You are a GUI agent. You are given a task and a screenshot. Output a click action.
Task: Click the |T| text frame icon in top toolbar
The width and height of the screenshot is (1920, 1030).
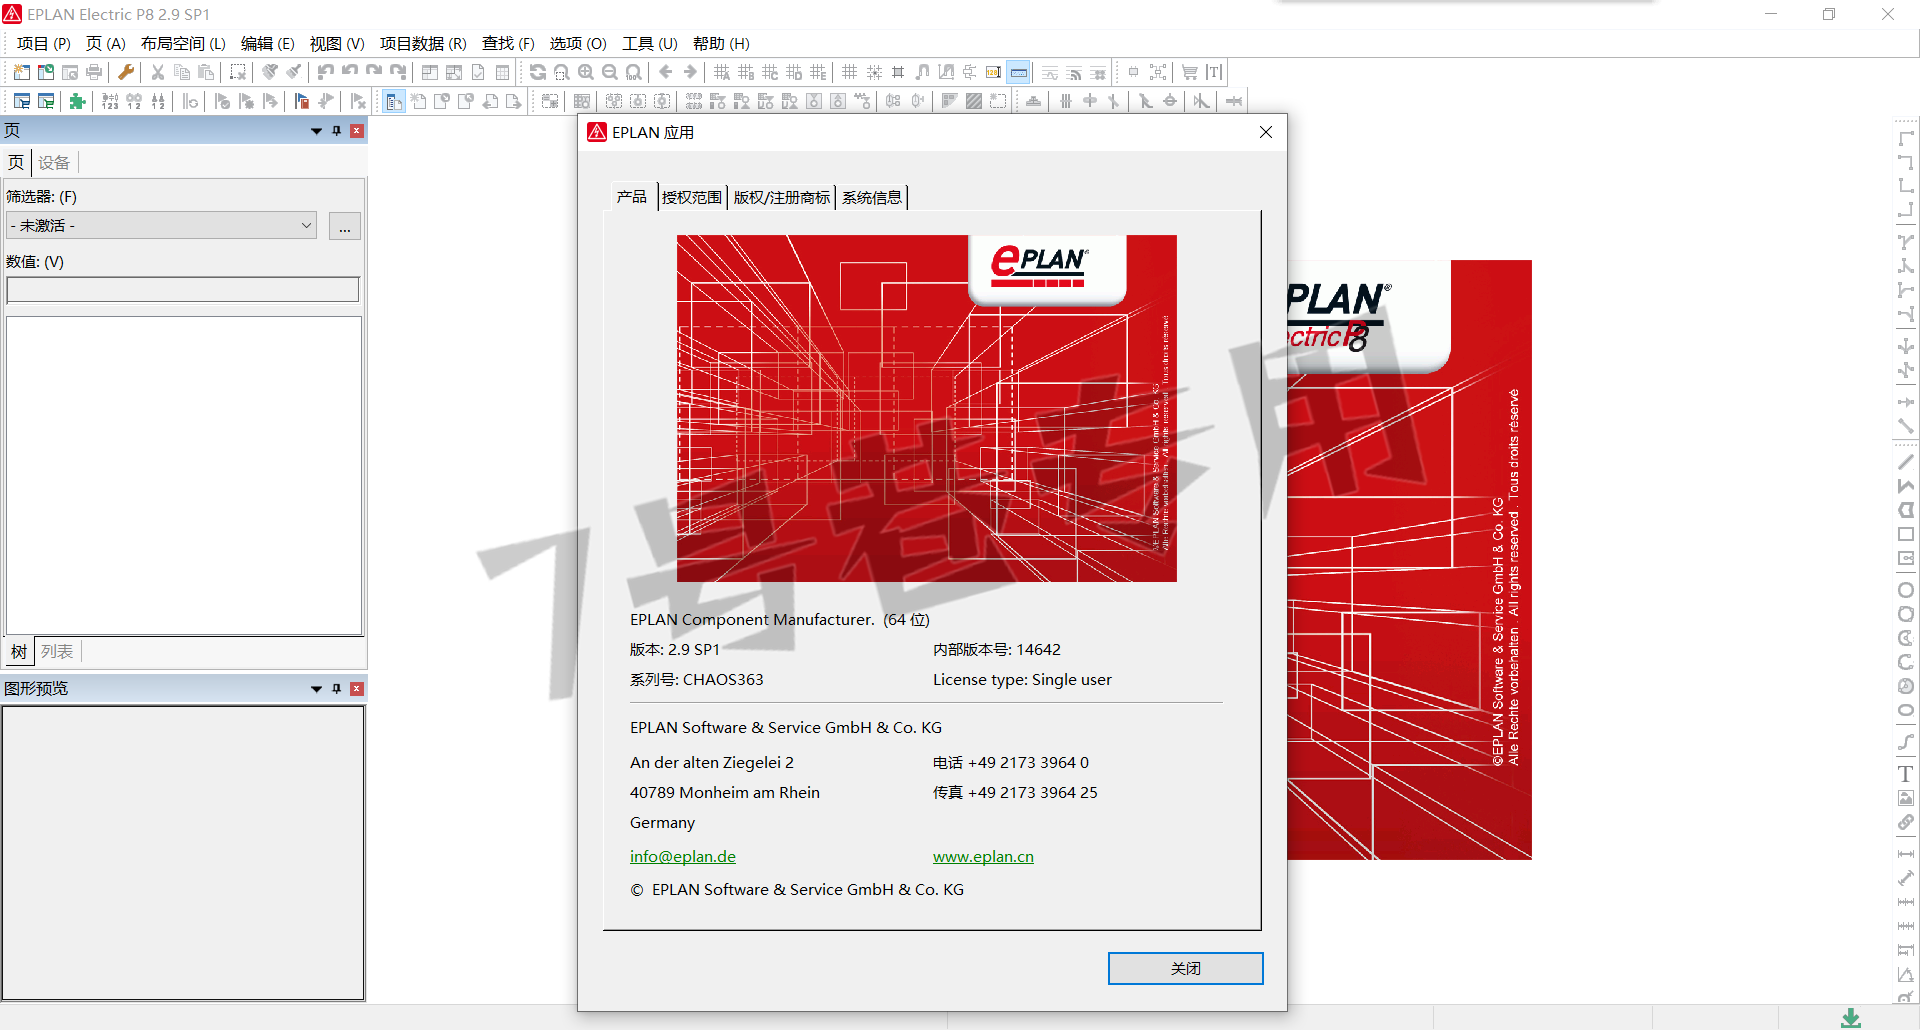[1214, 72]
